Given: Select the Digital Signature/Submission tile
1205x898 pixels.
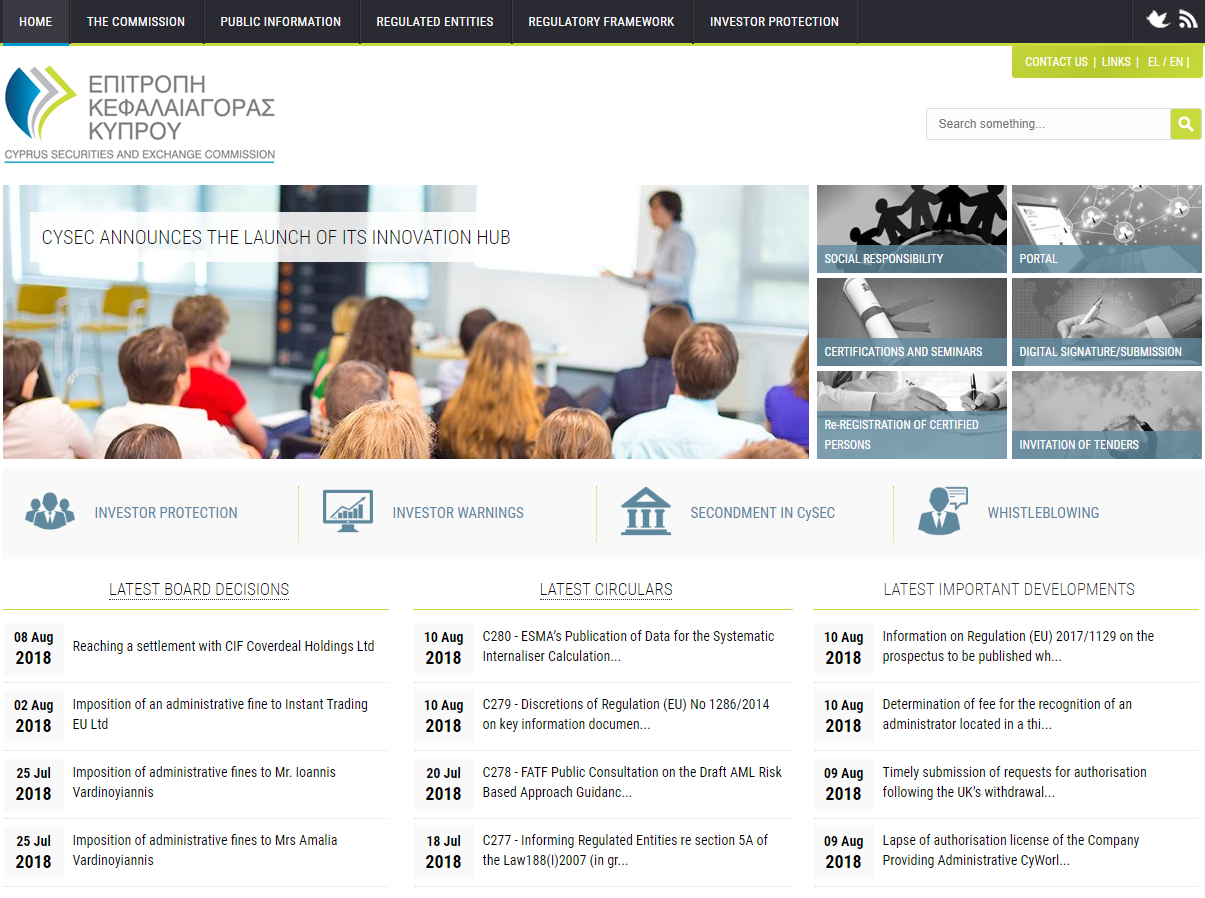Looking at the screenshot, I should 1106,322.
